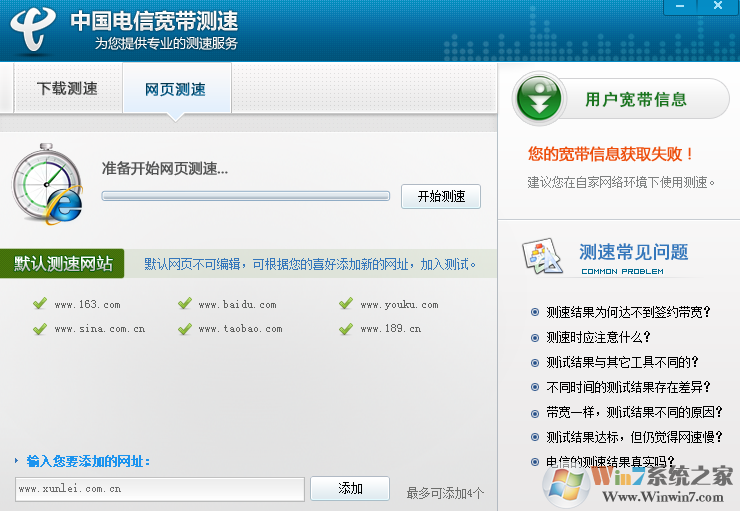Toggle the checkmark for www.youku.com
This screenshot has width=740, height=511.
346,303
